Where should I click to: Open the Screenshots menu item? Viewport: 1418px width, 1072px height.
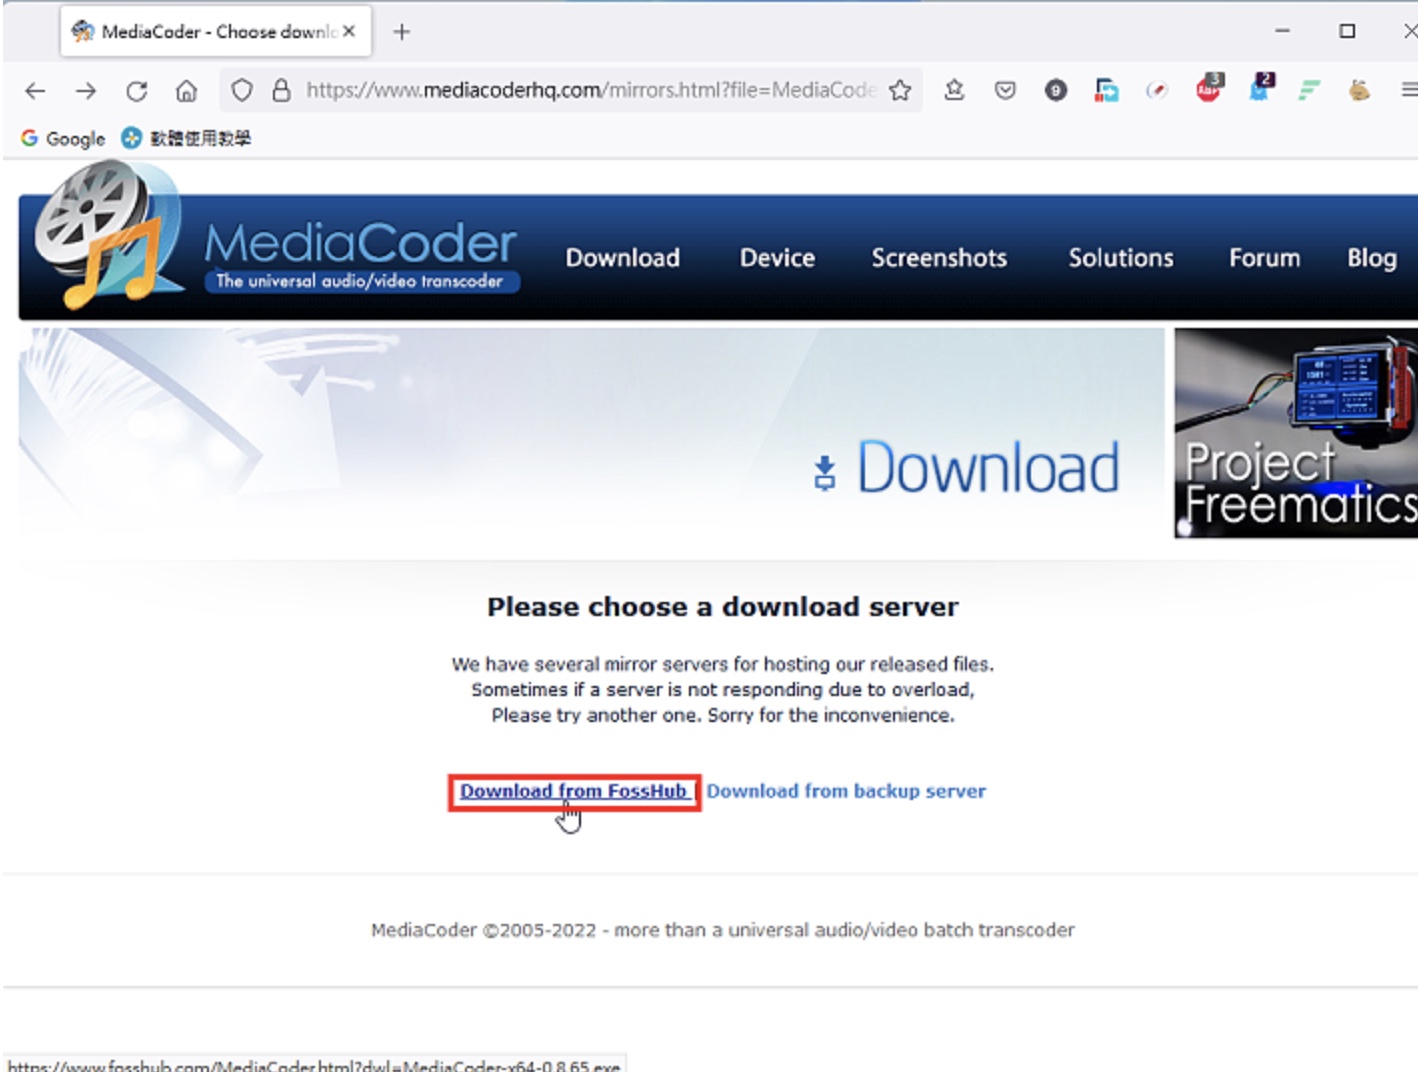(939, 258)
